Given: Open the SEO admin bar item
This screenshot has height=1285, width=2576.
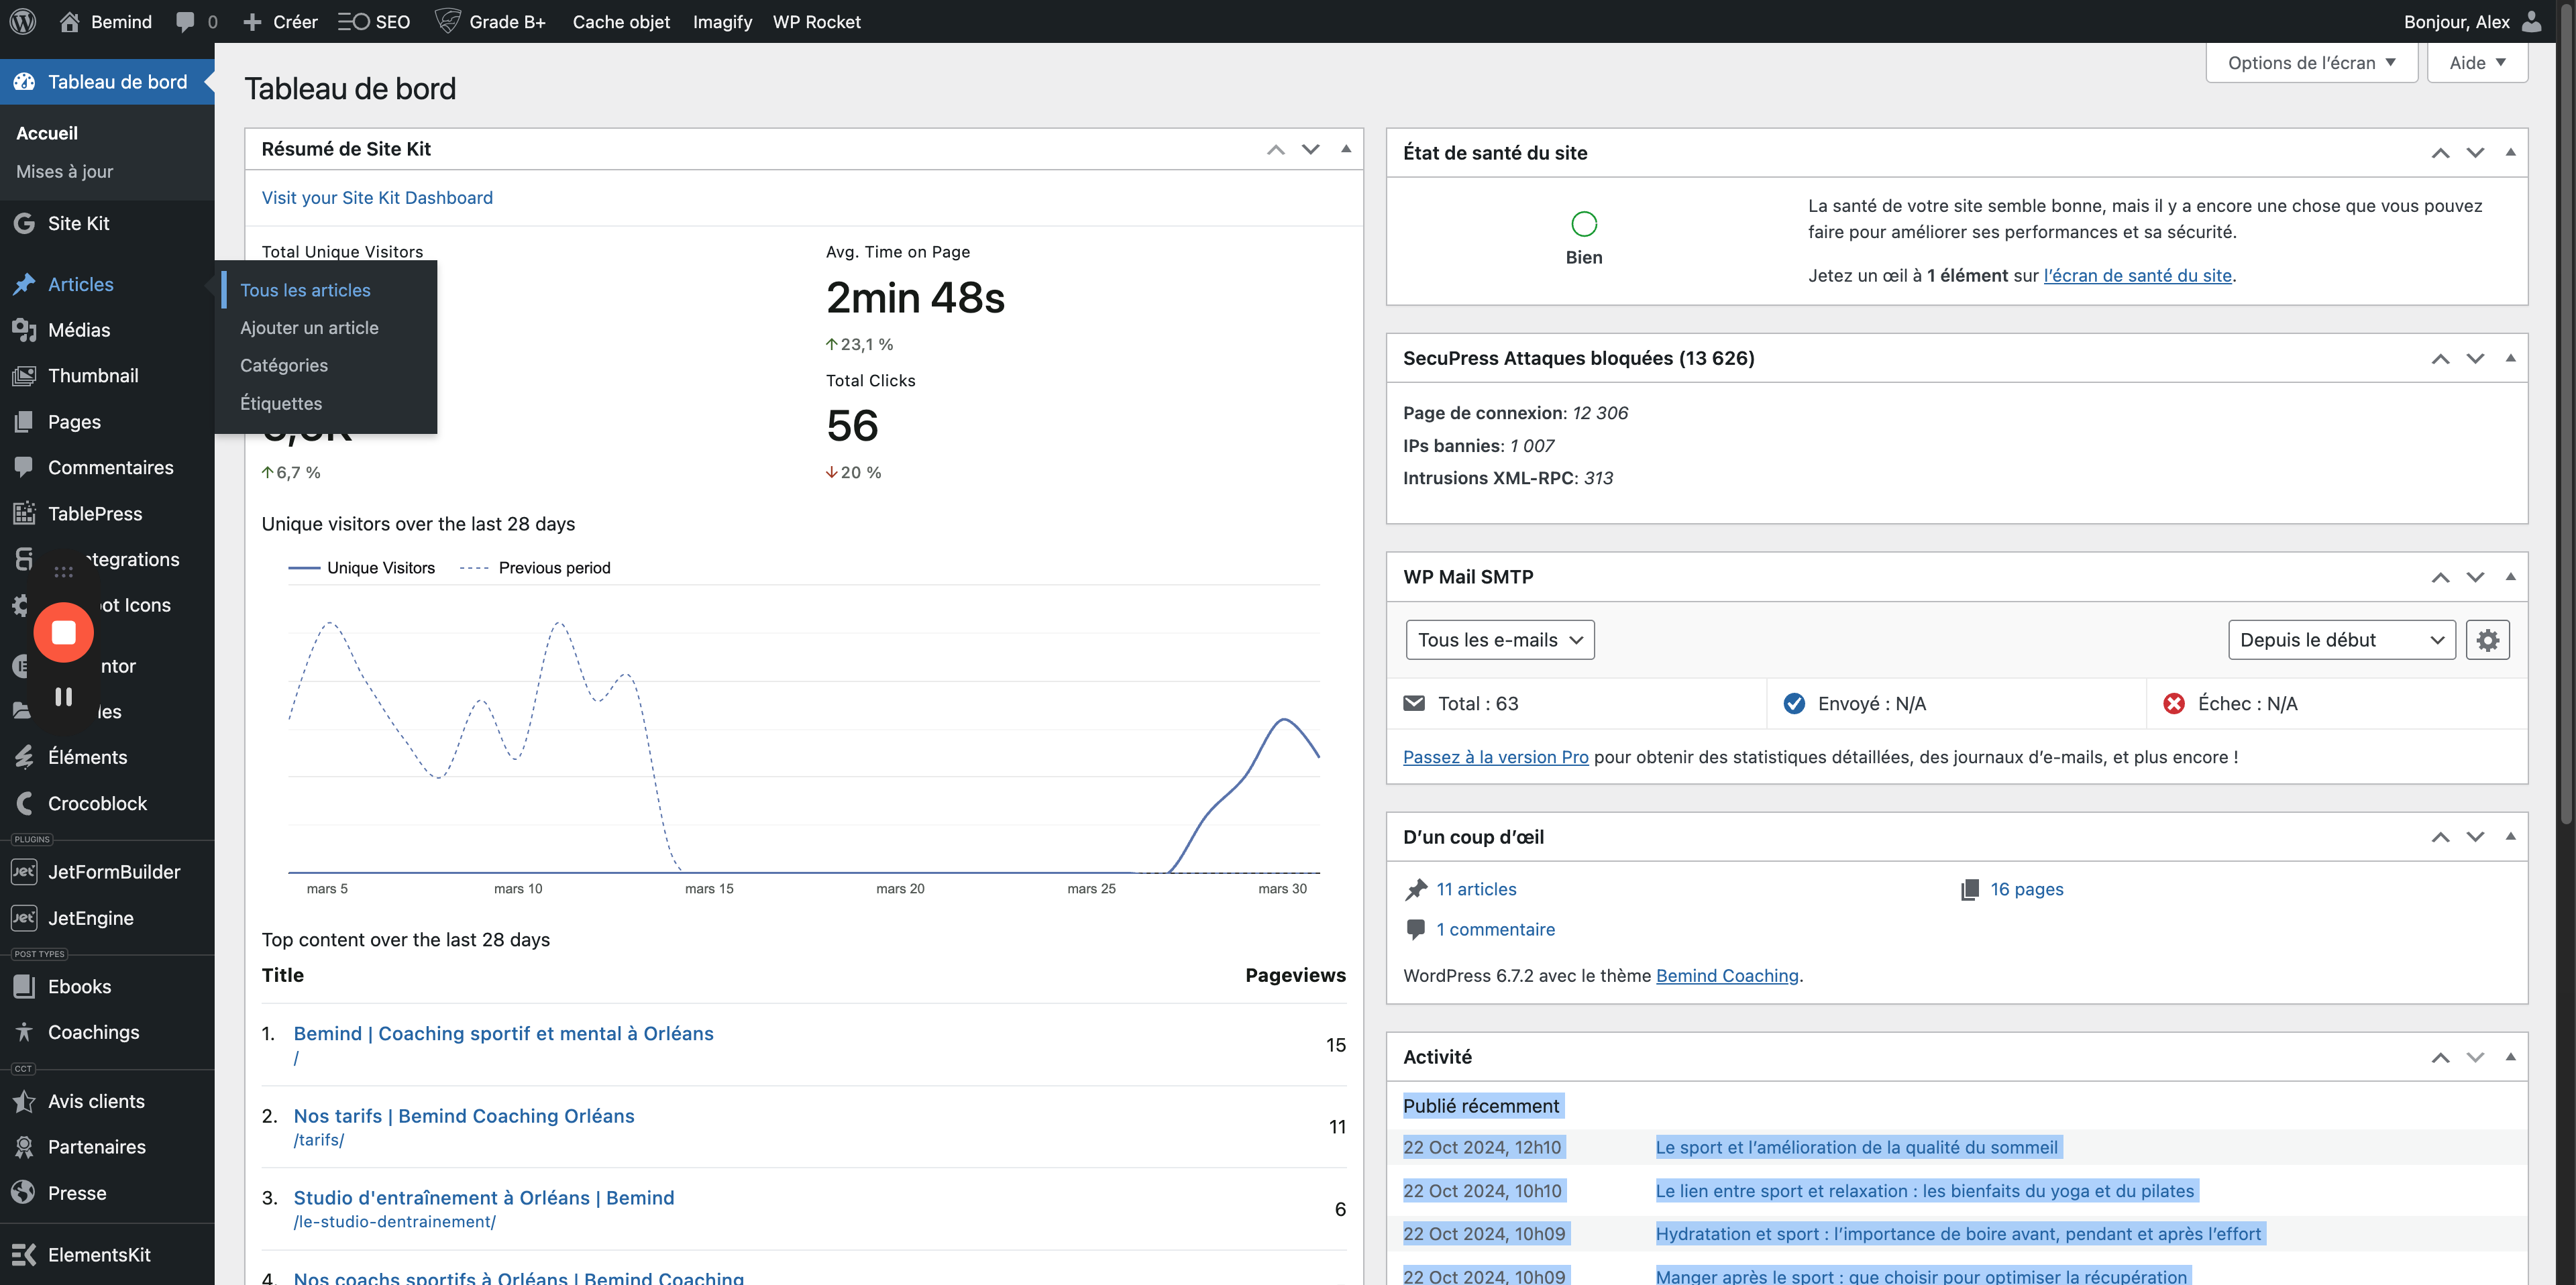Looking at the screenshot, I should tap(374, 21).
